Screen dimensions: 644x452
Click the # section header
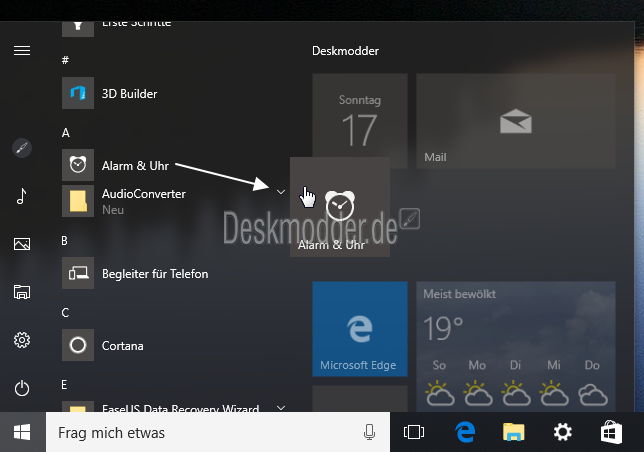(65, 60)
